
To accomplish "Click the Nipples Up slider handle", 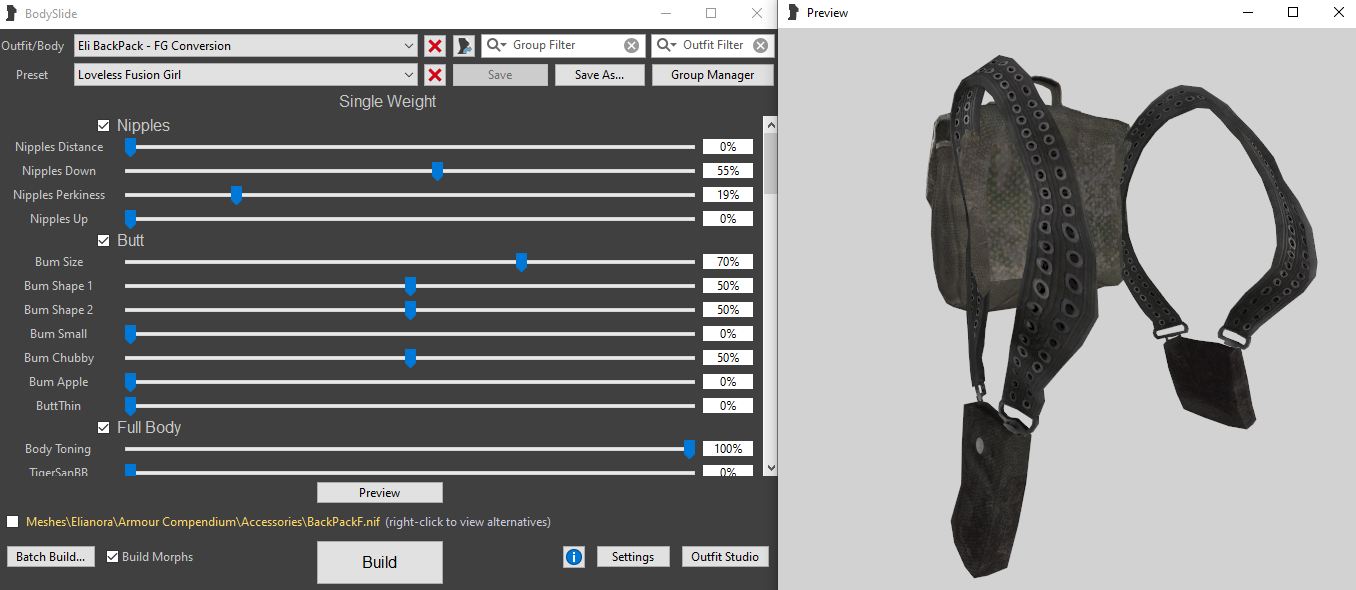I will pyautogui.click(x=130, y=220).
